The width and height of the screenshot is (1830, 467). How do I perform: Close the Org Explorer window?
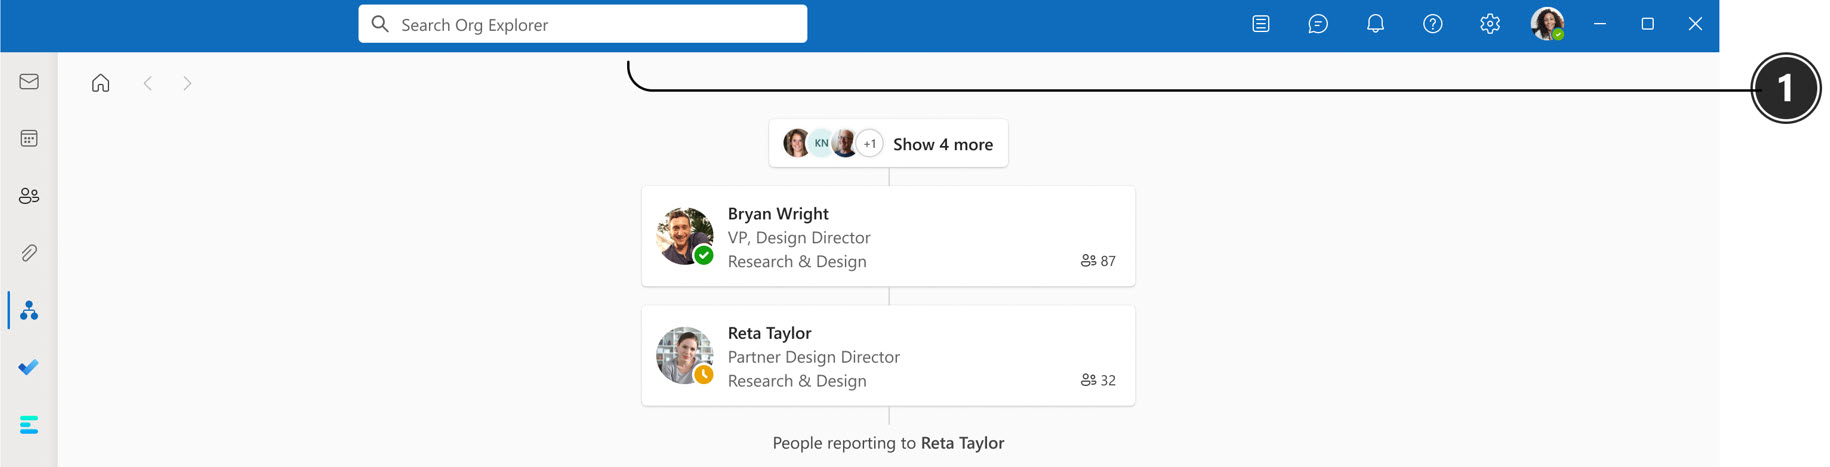coord(1695,24)
